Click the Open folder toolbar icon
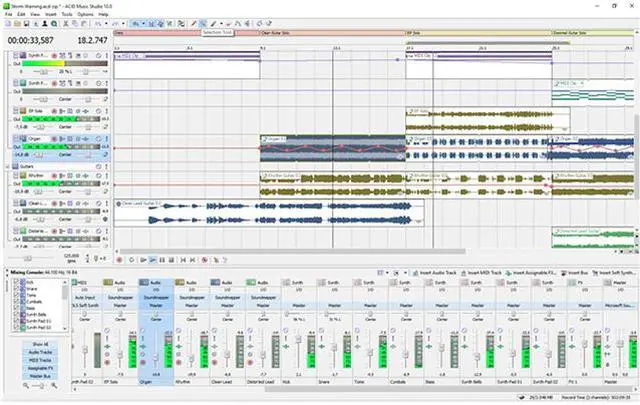 [17, 24]
